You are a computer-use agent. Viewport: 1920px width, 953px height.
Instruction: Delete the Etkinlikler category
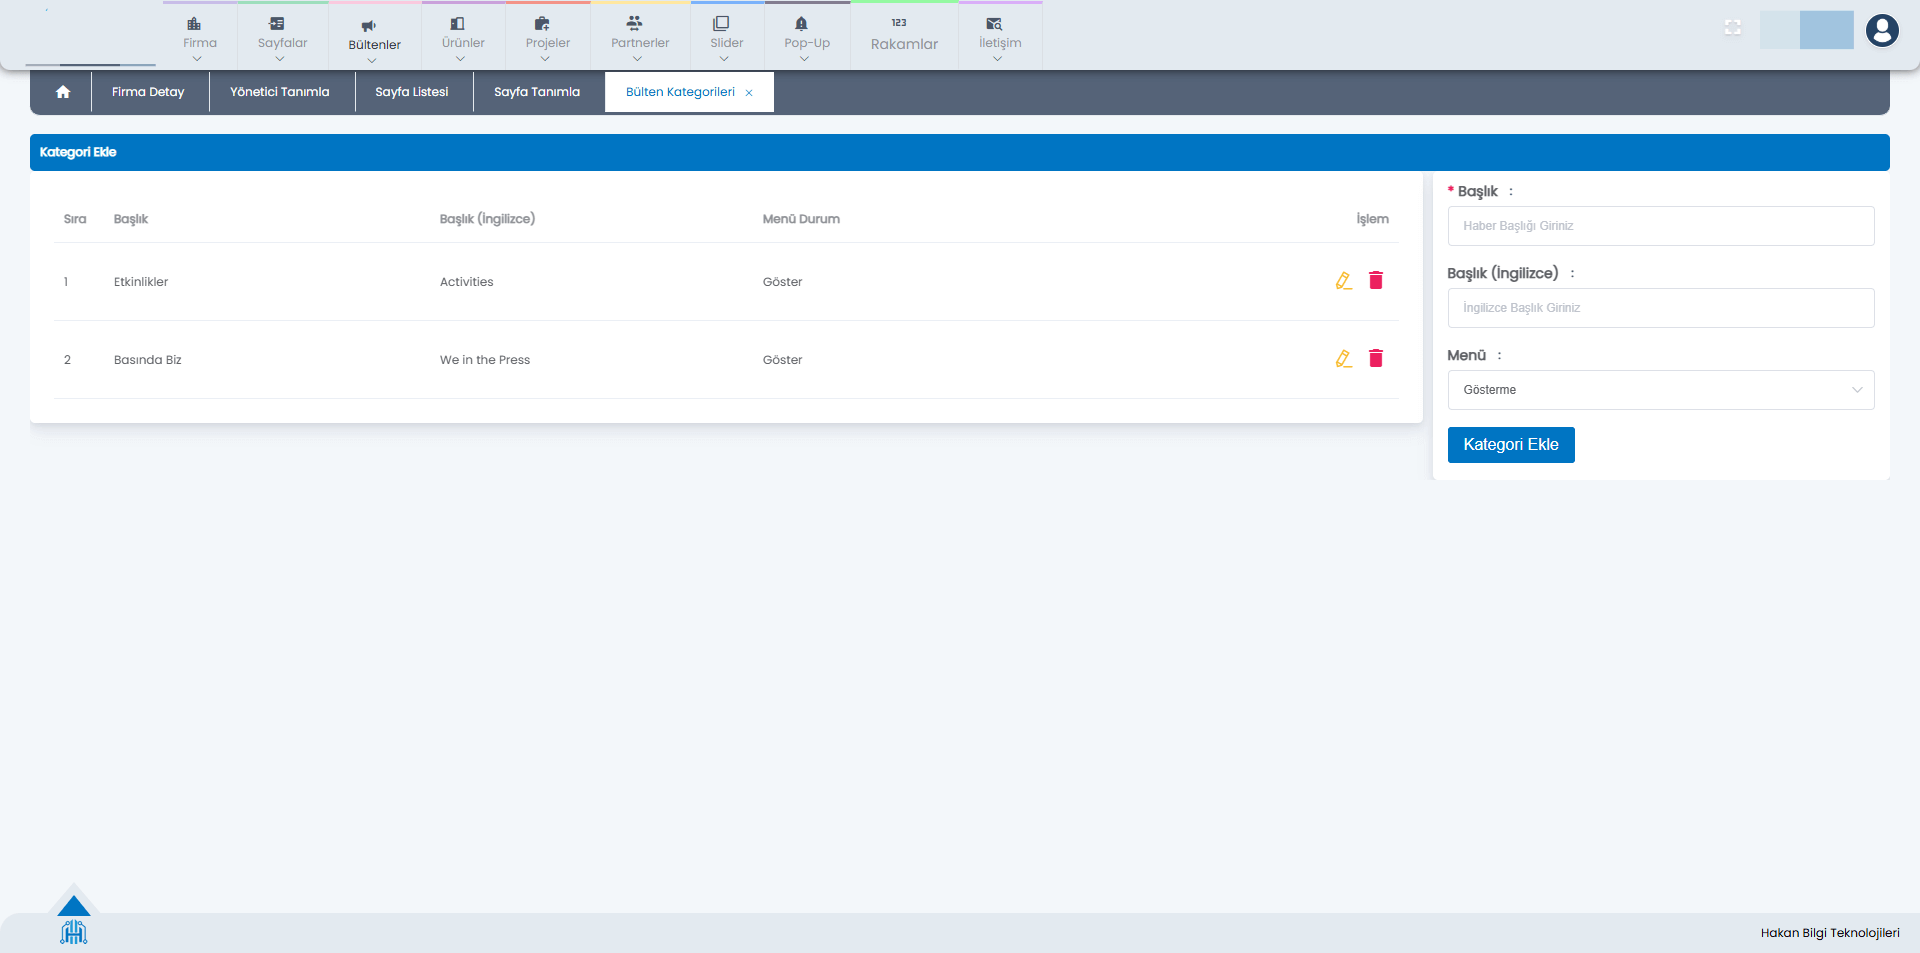1376,281
